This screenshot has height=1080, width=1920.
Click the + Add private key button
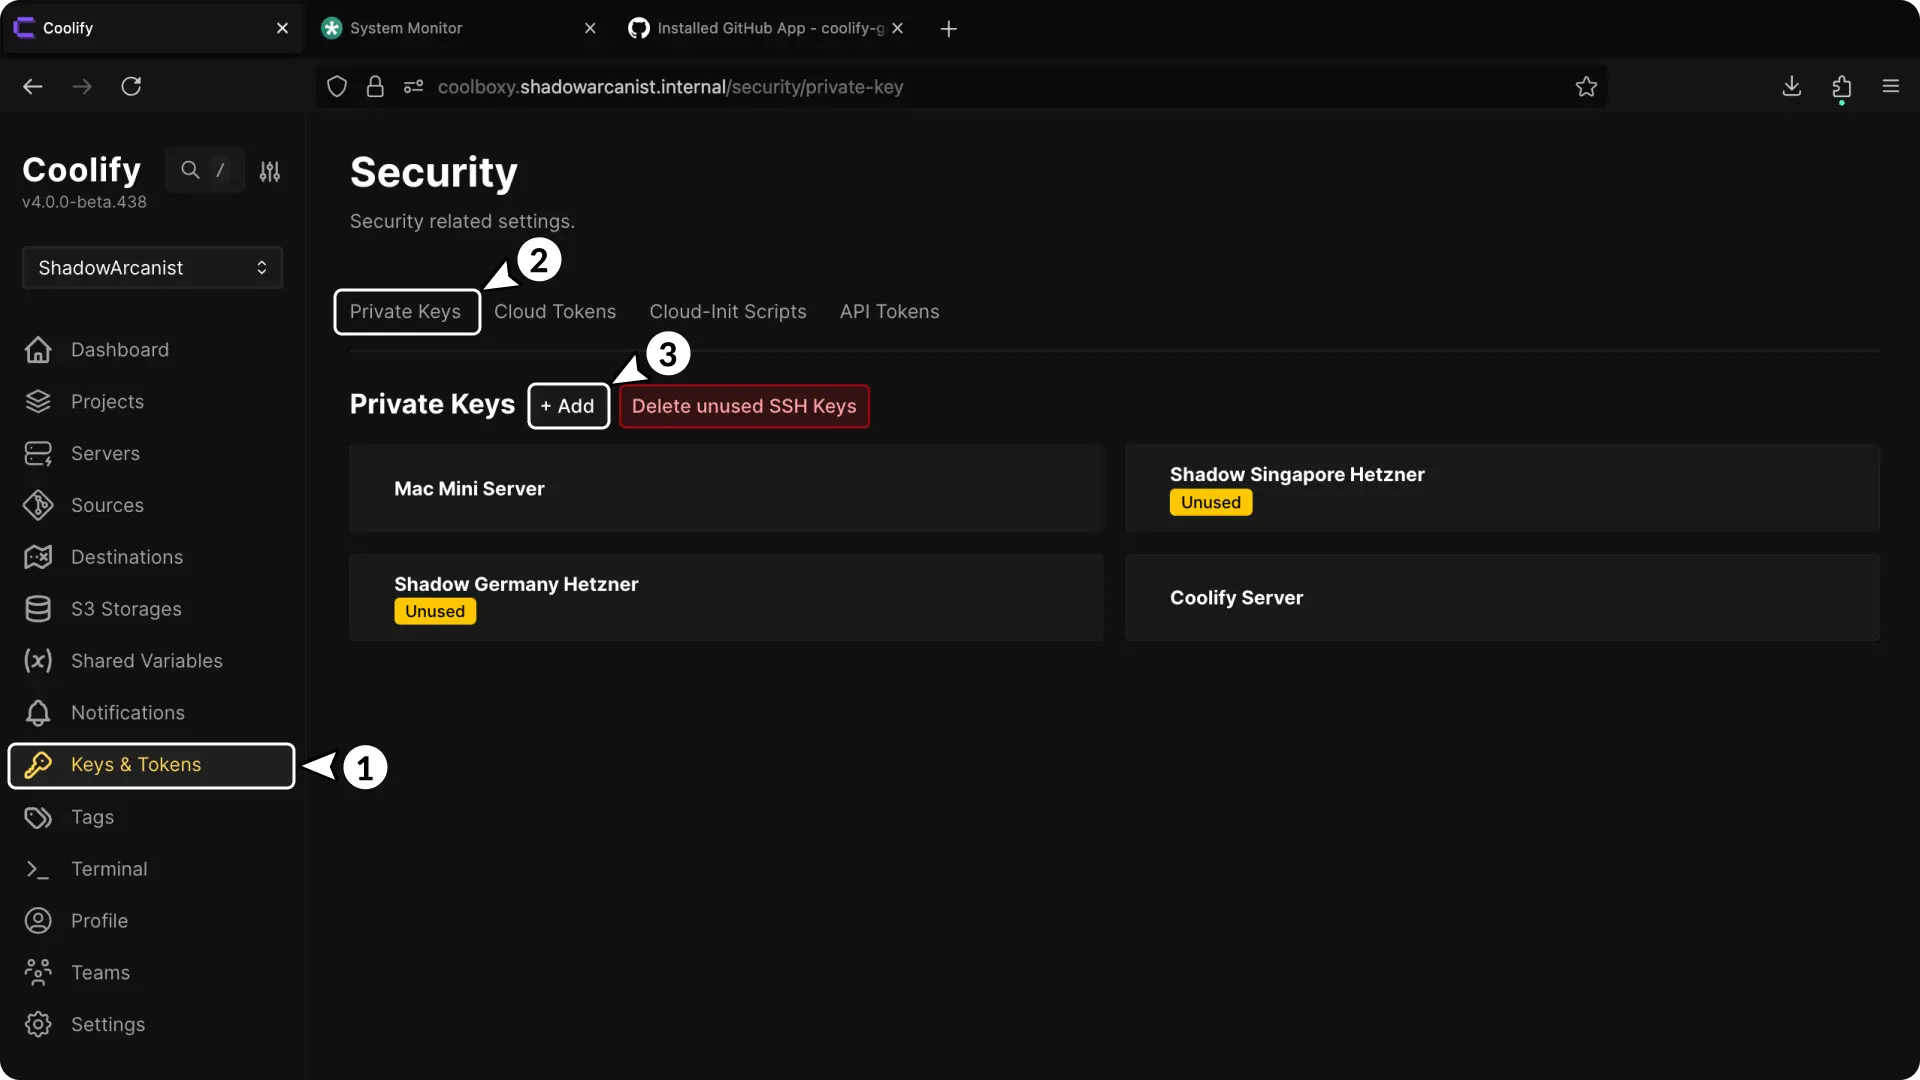(568, 406)
